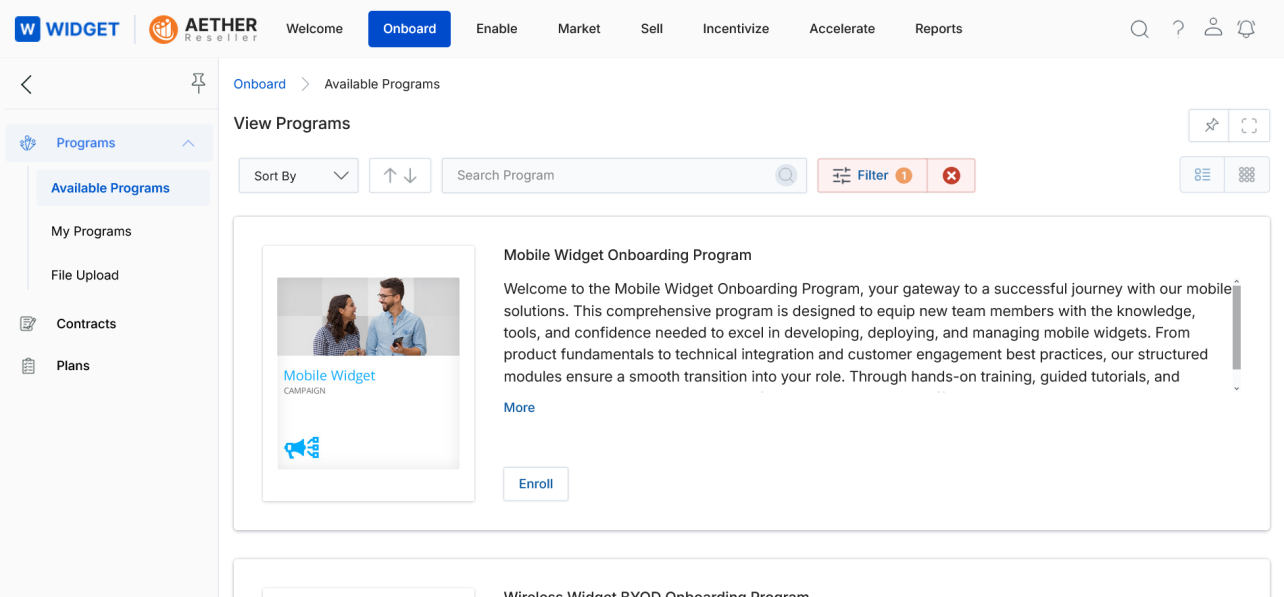Select the Onboard tab

click(410, 29)
